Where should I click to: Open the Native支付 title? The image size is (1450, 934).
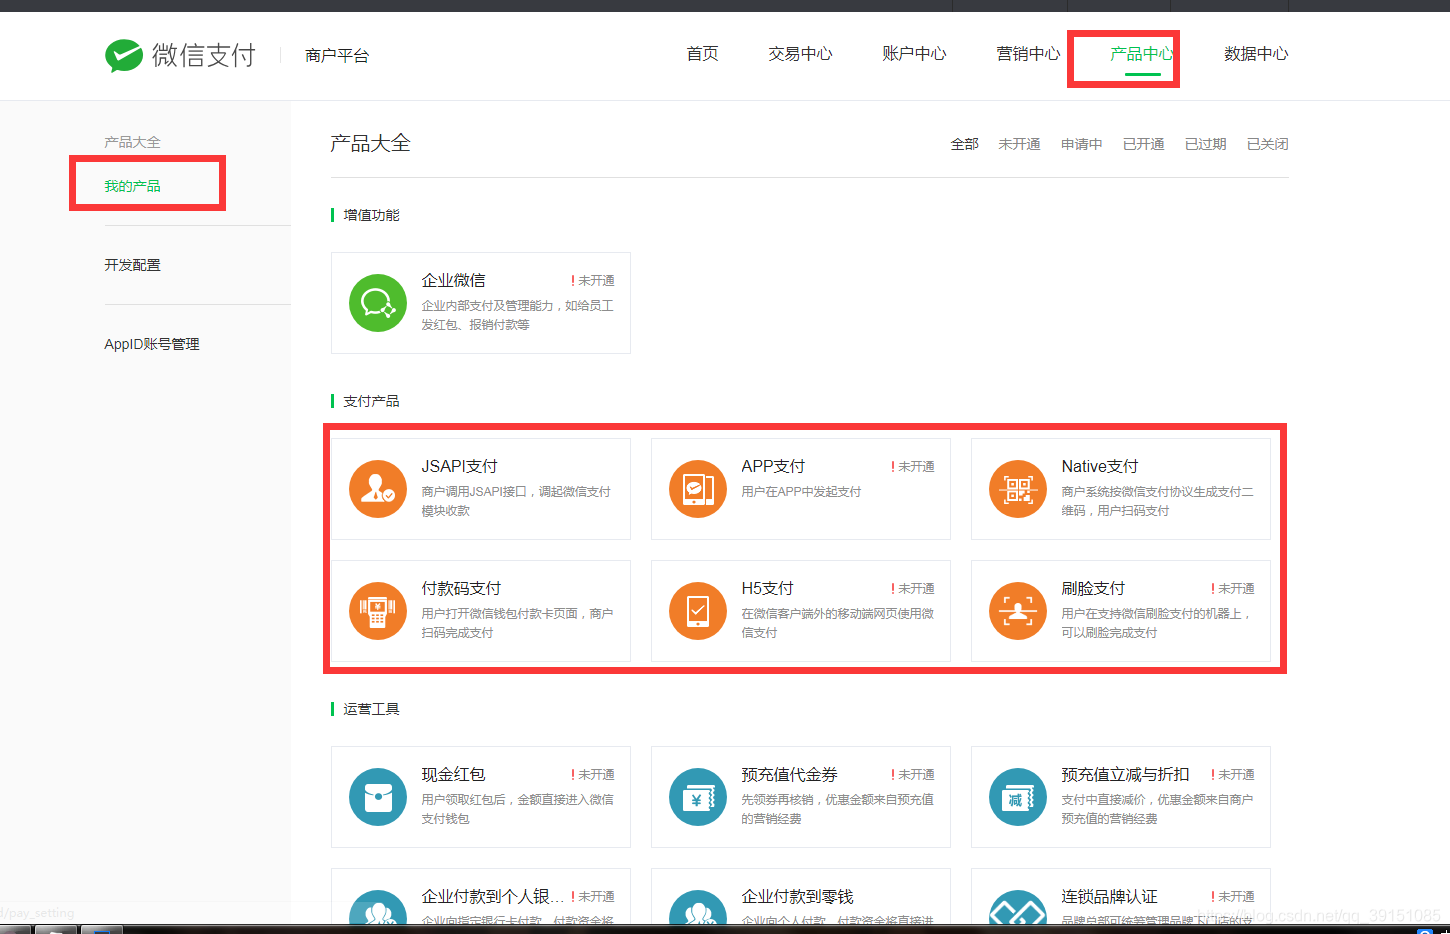(1100, 466)
